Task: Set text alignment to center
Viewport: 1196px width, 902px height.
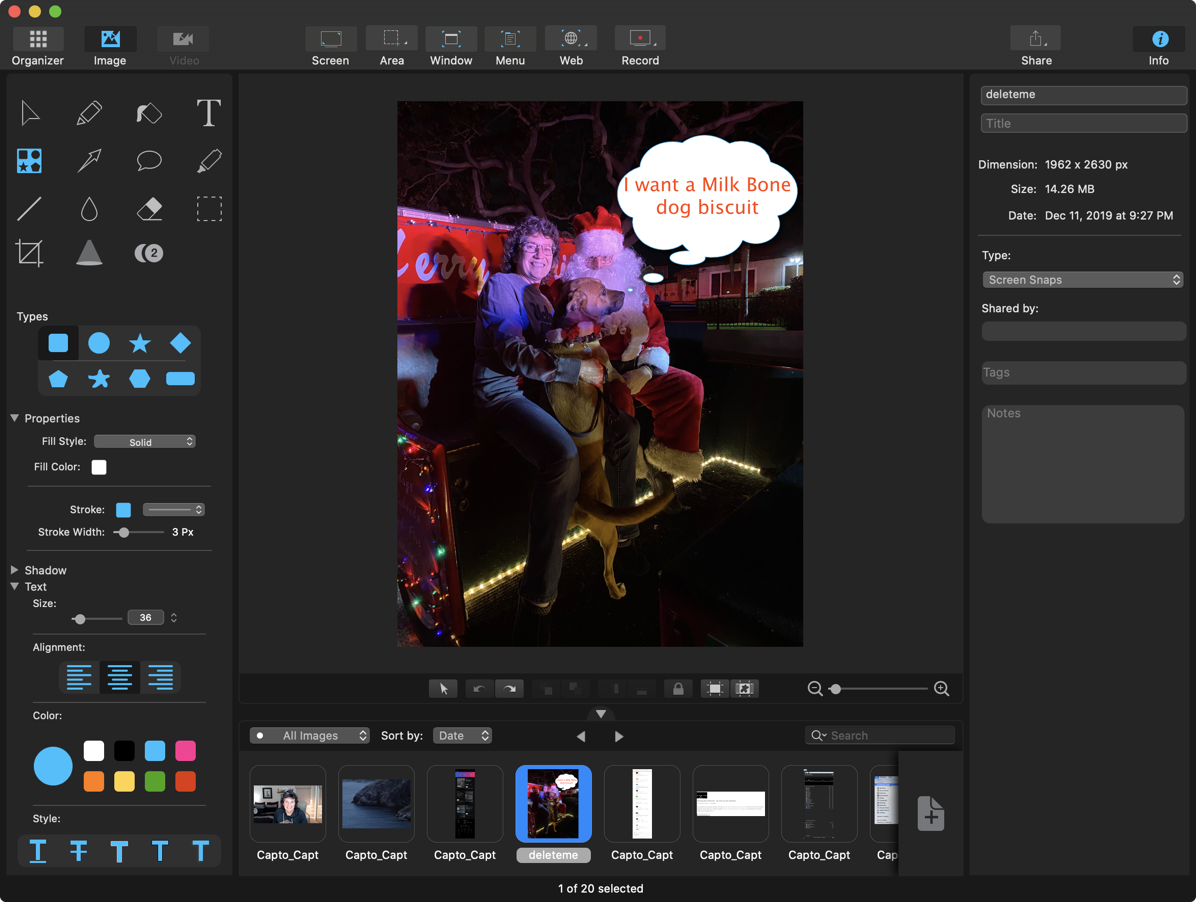Action: coord(120,677)
